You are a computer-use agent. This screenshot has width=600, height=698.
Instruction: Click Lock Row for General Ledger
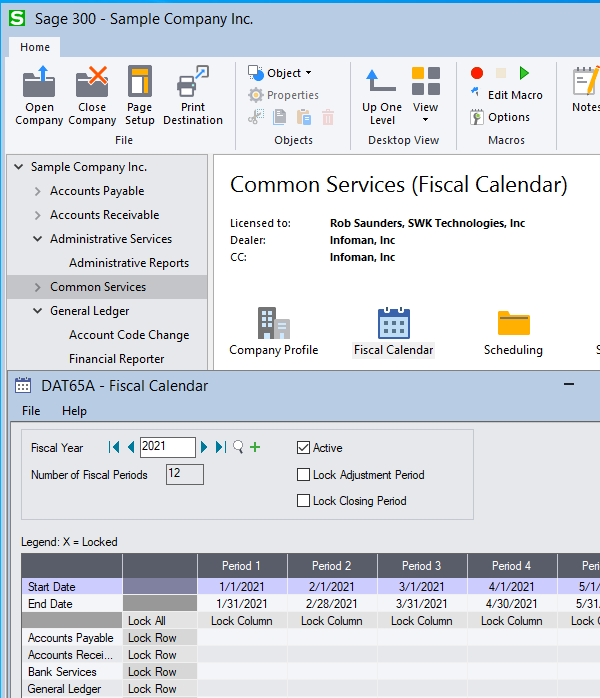pos(160,688)
